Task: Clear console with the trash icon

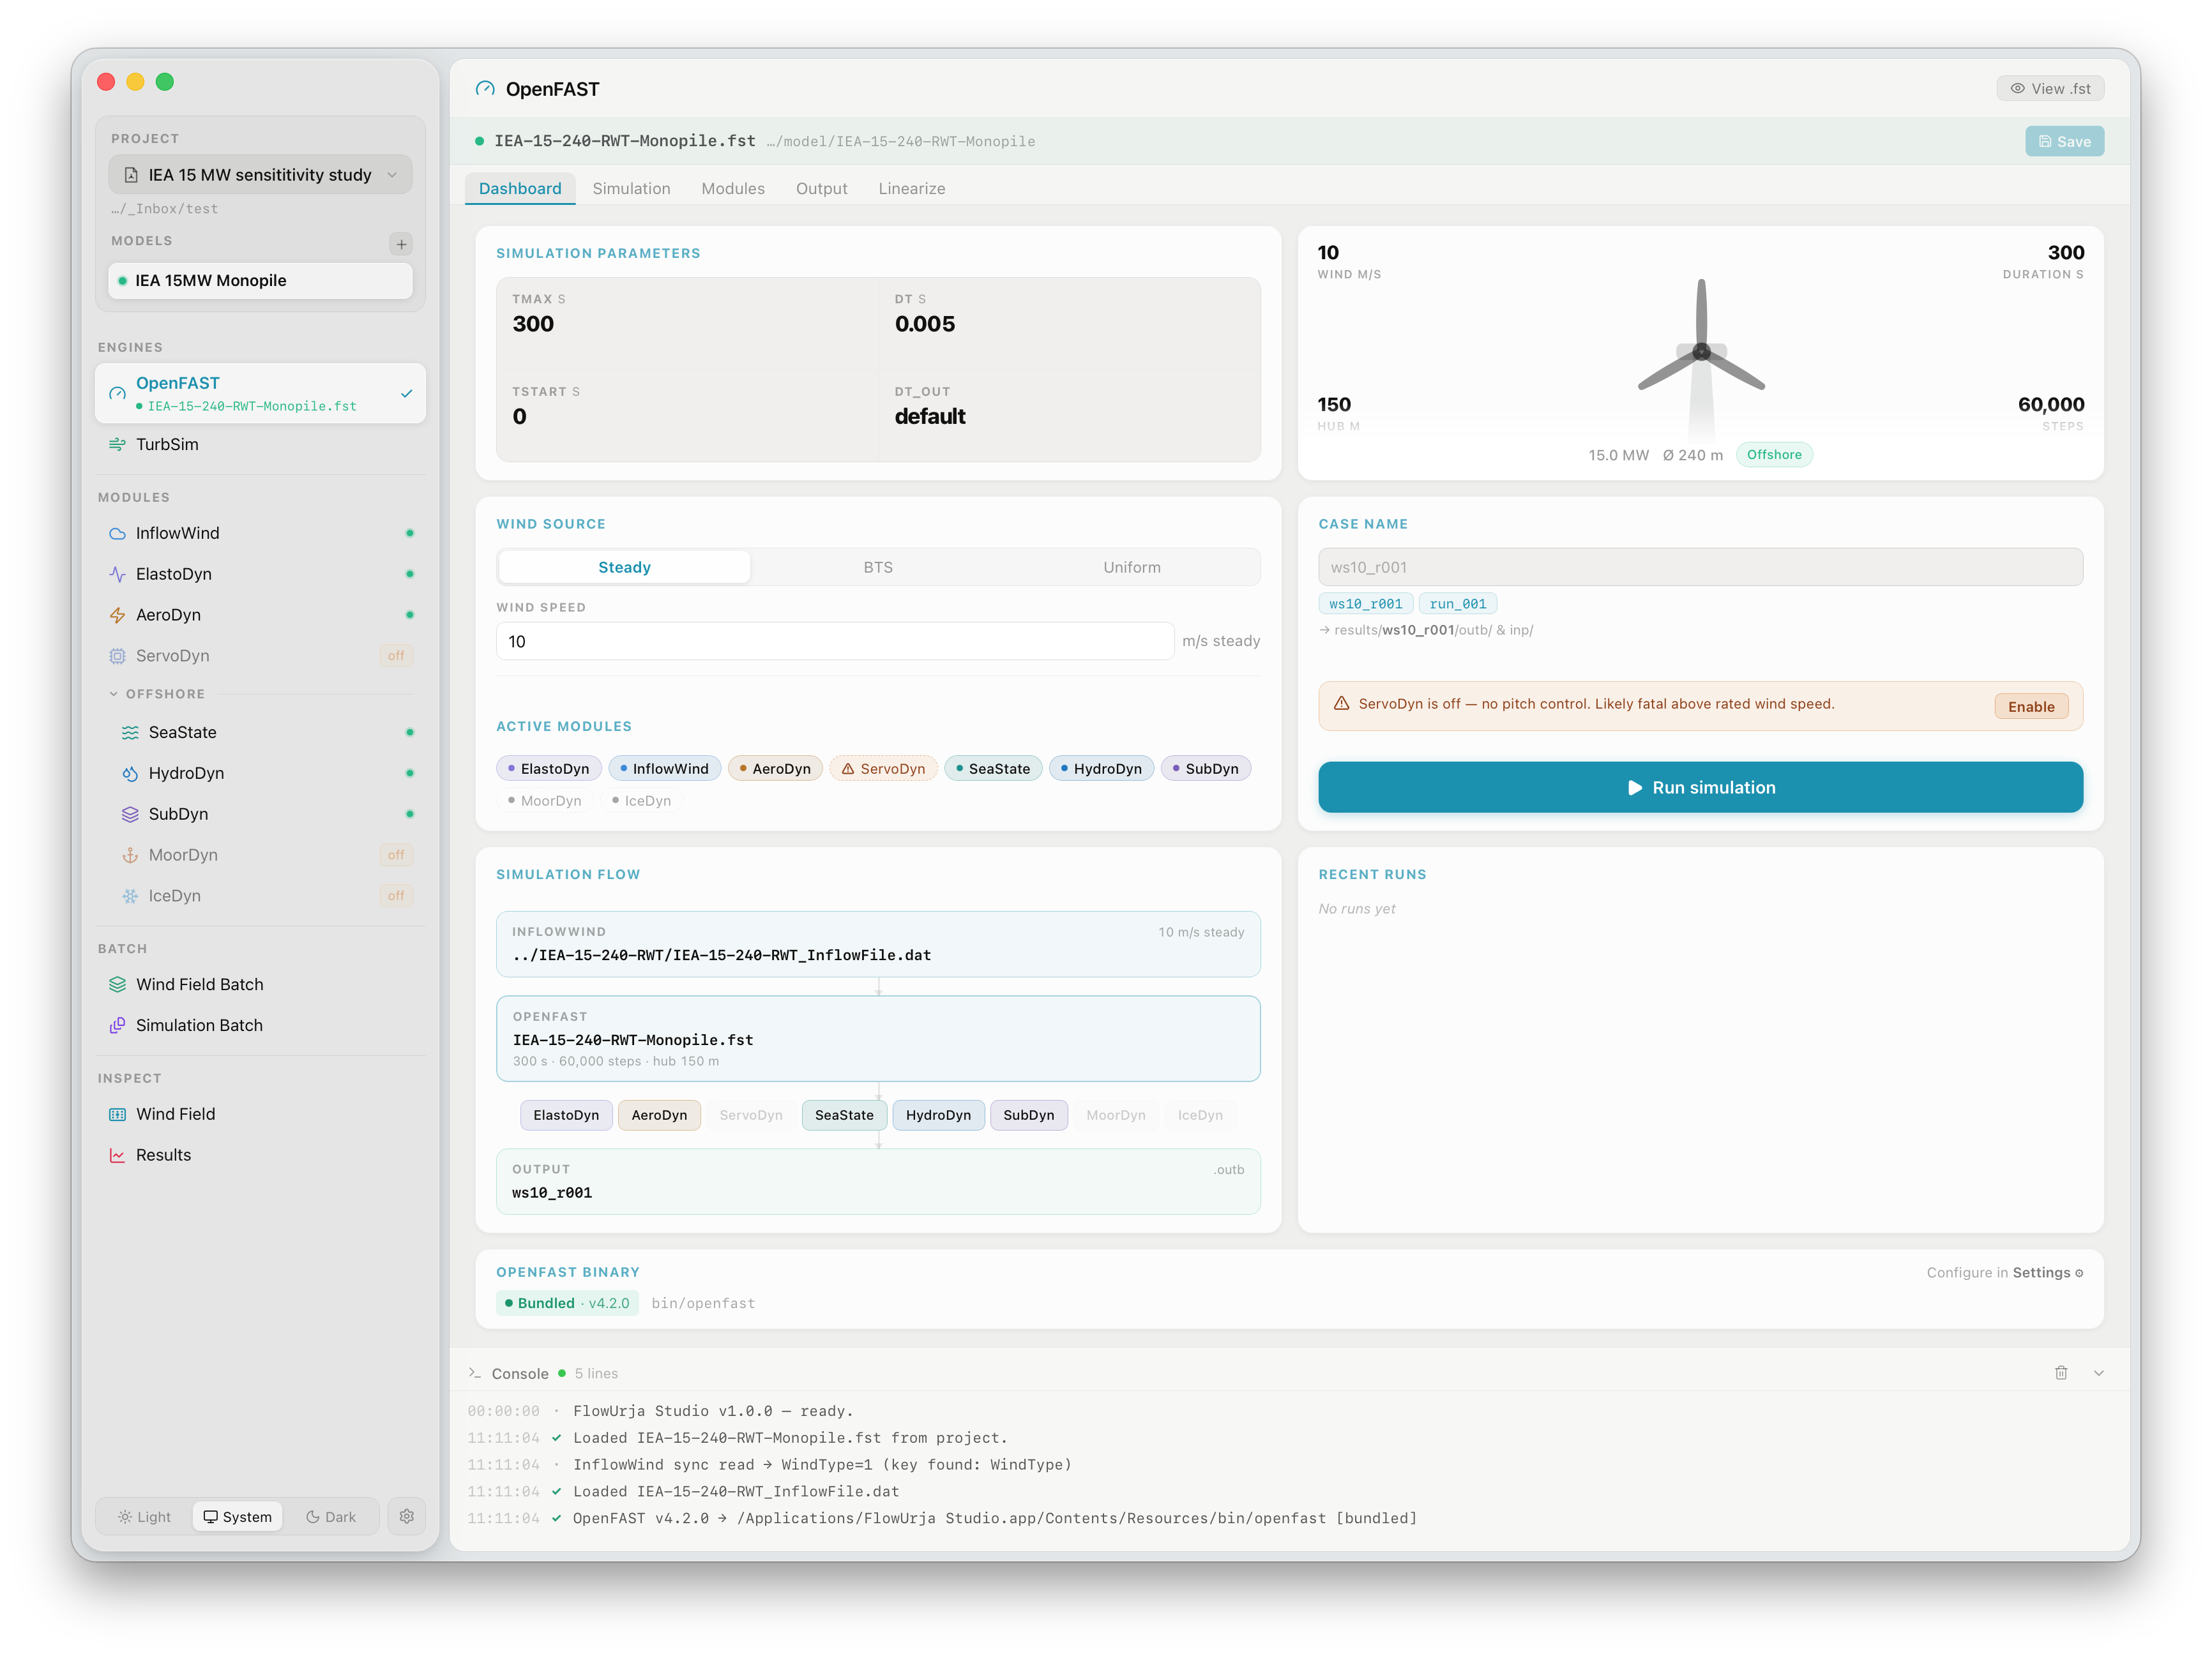Action: tap(2061, 1373)
